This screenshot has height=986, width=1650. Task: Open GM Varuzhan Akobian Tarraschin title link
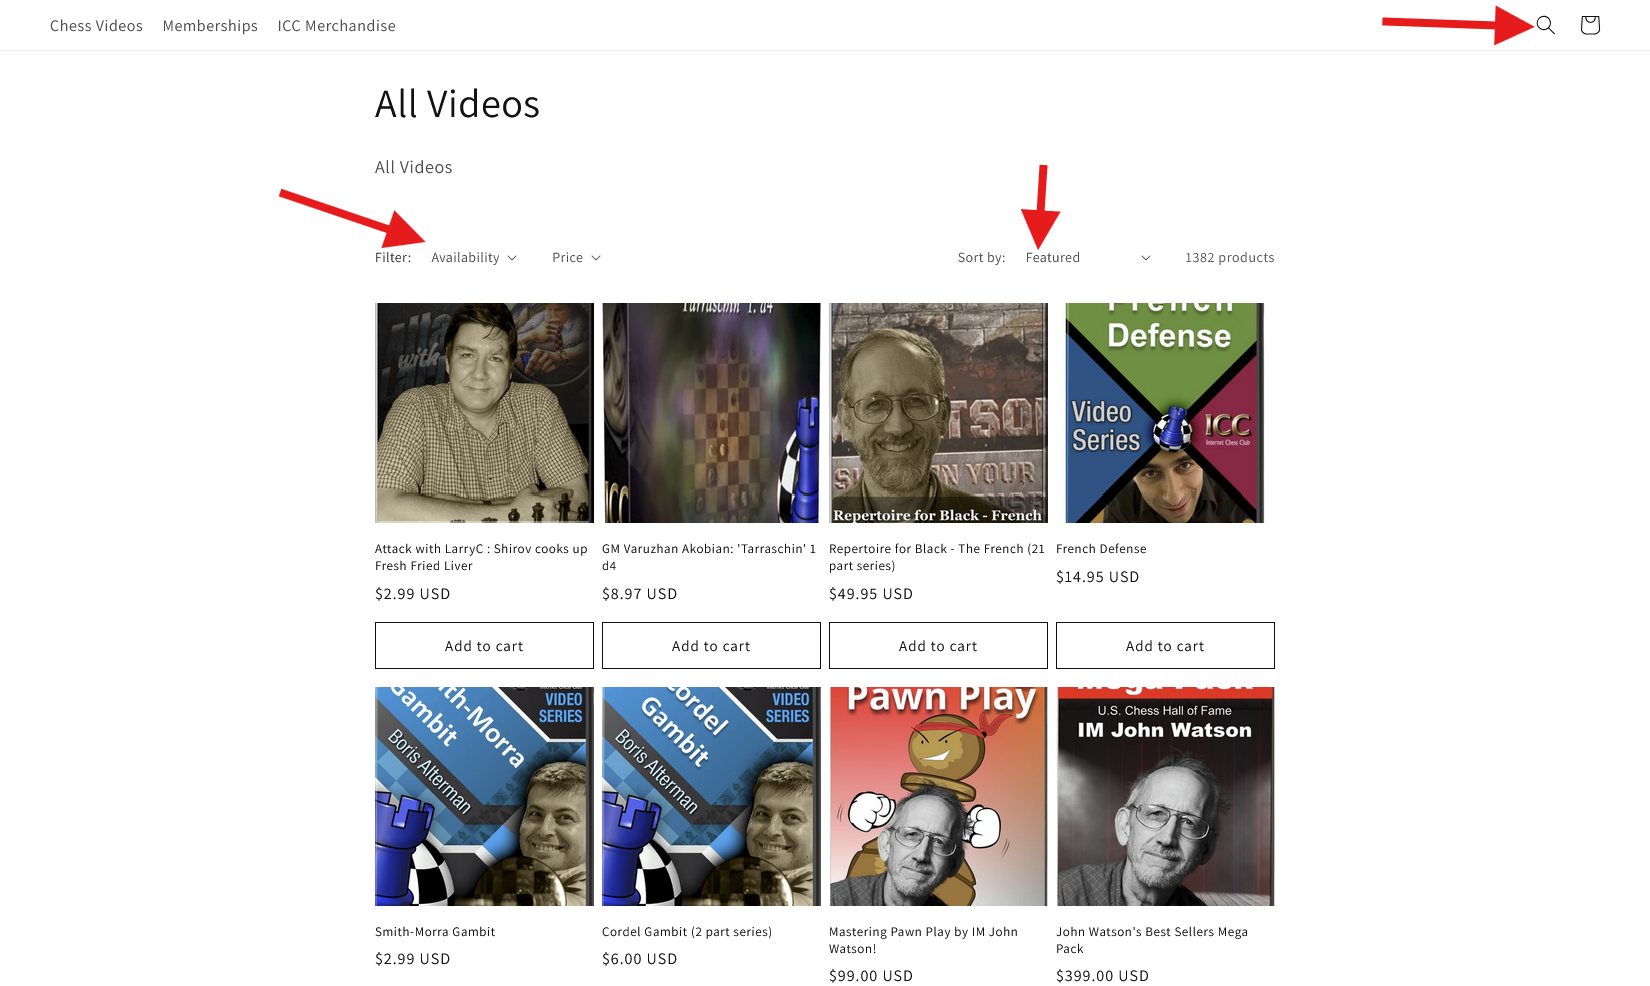point(709,557)
